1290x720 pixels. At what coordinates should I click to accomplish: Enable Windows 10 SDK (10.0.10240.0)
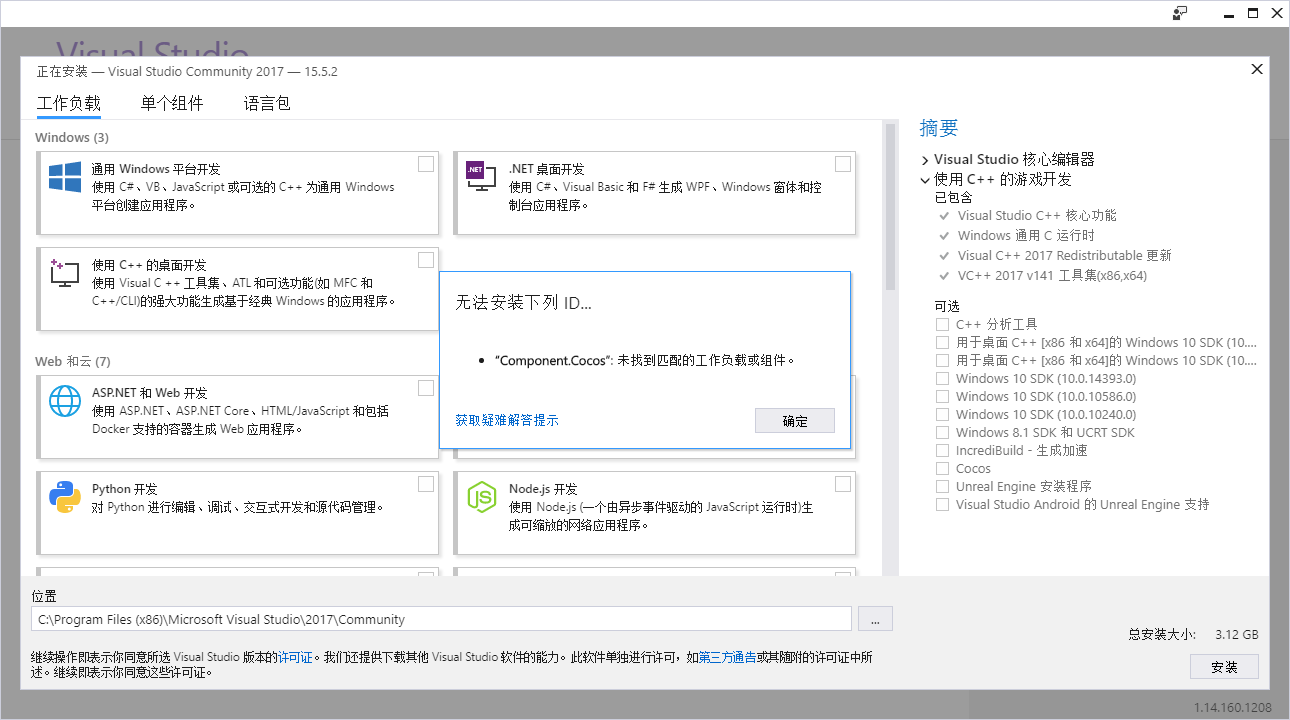click(942, 414)
